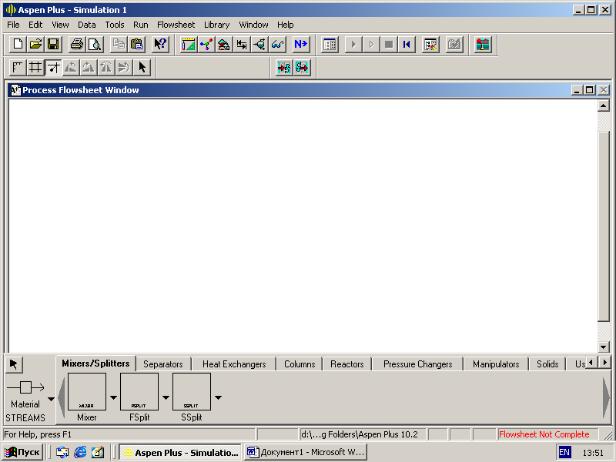Image resolution: width=616 pixels, height=462 pixels.
Task: Switch to the Separators tab
Action: 163,364
